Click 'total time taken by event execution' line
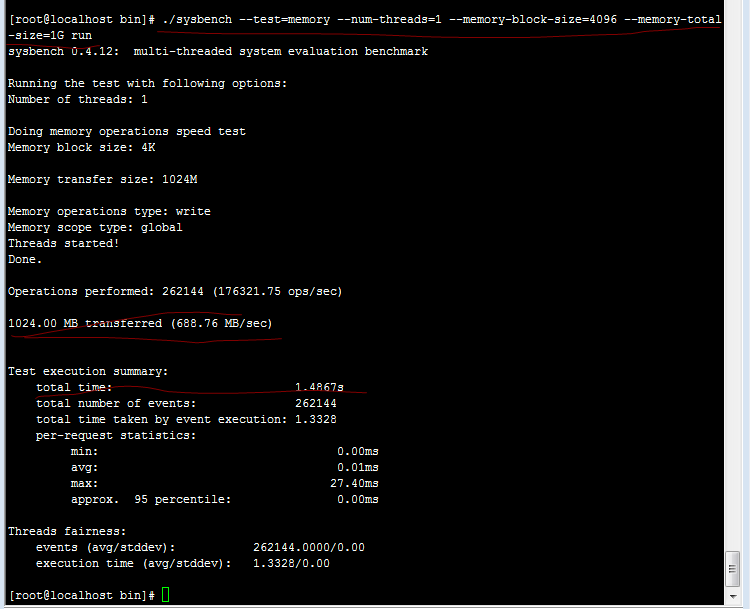 (x=186, y=420)
